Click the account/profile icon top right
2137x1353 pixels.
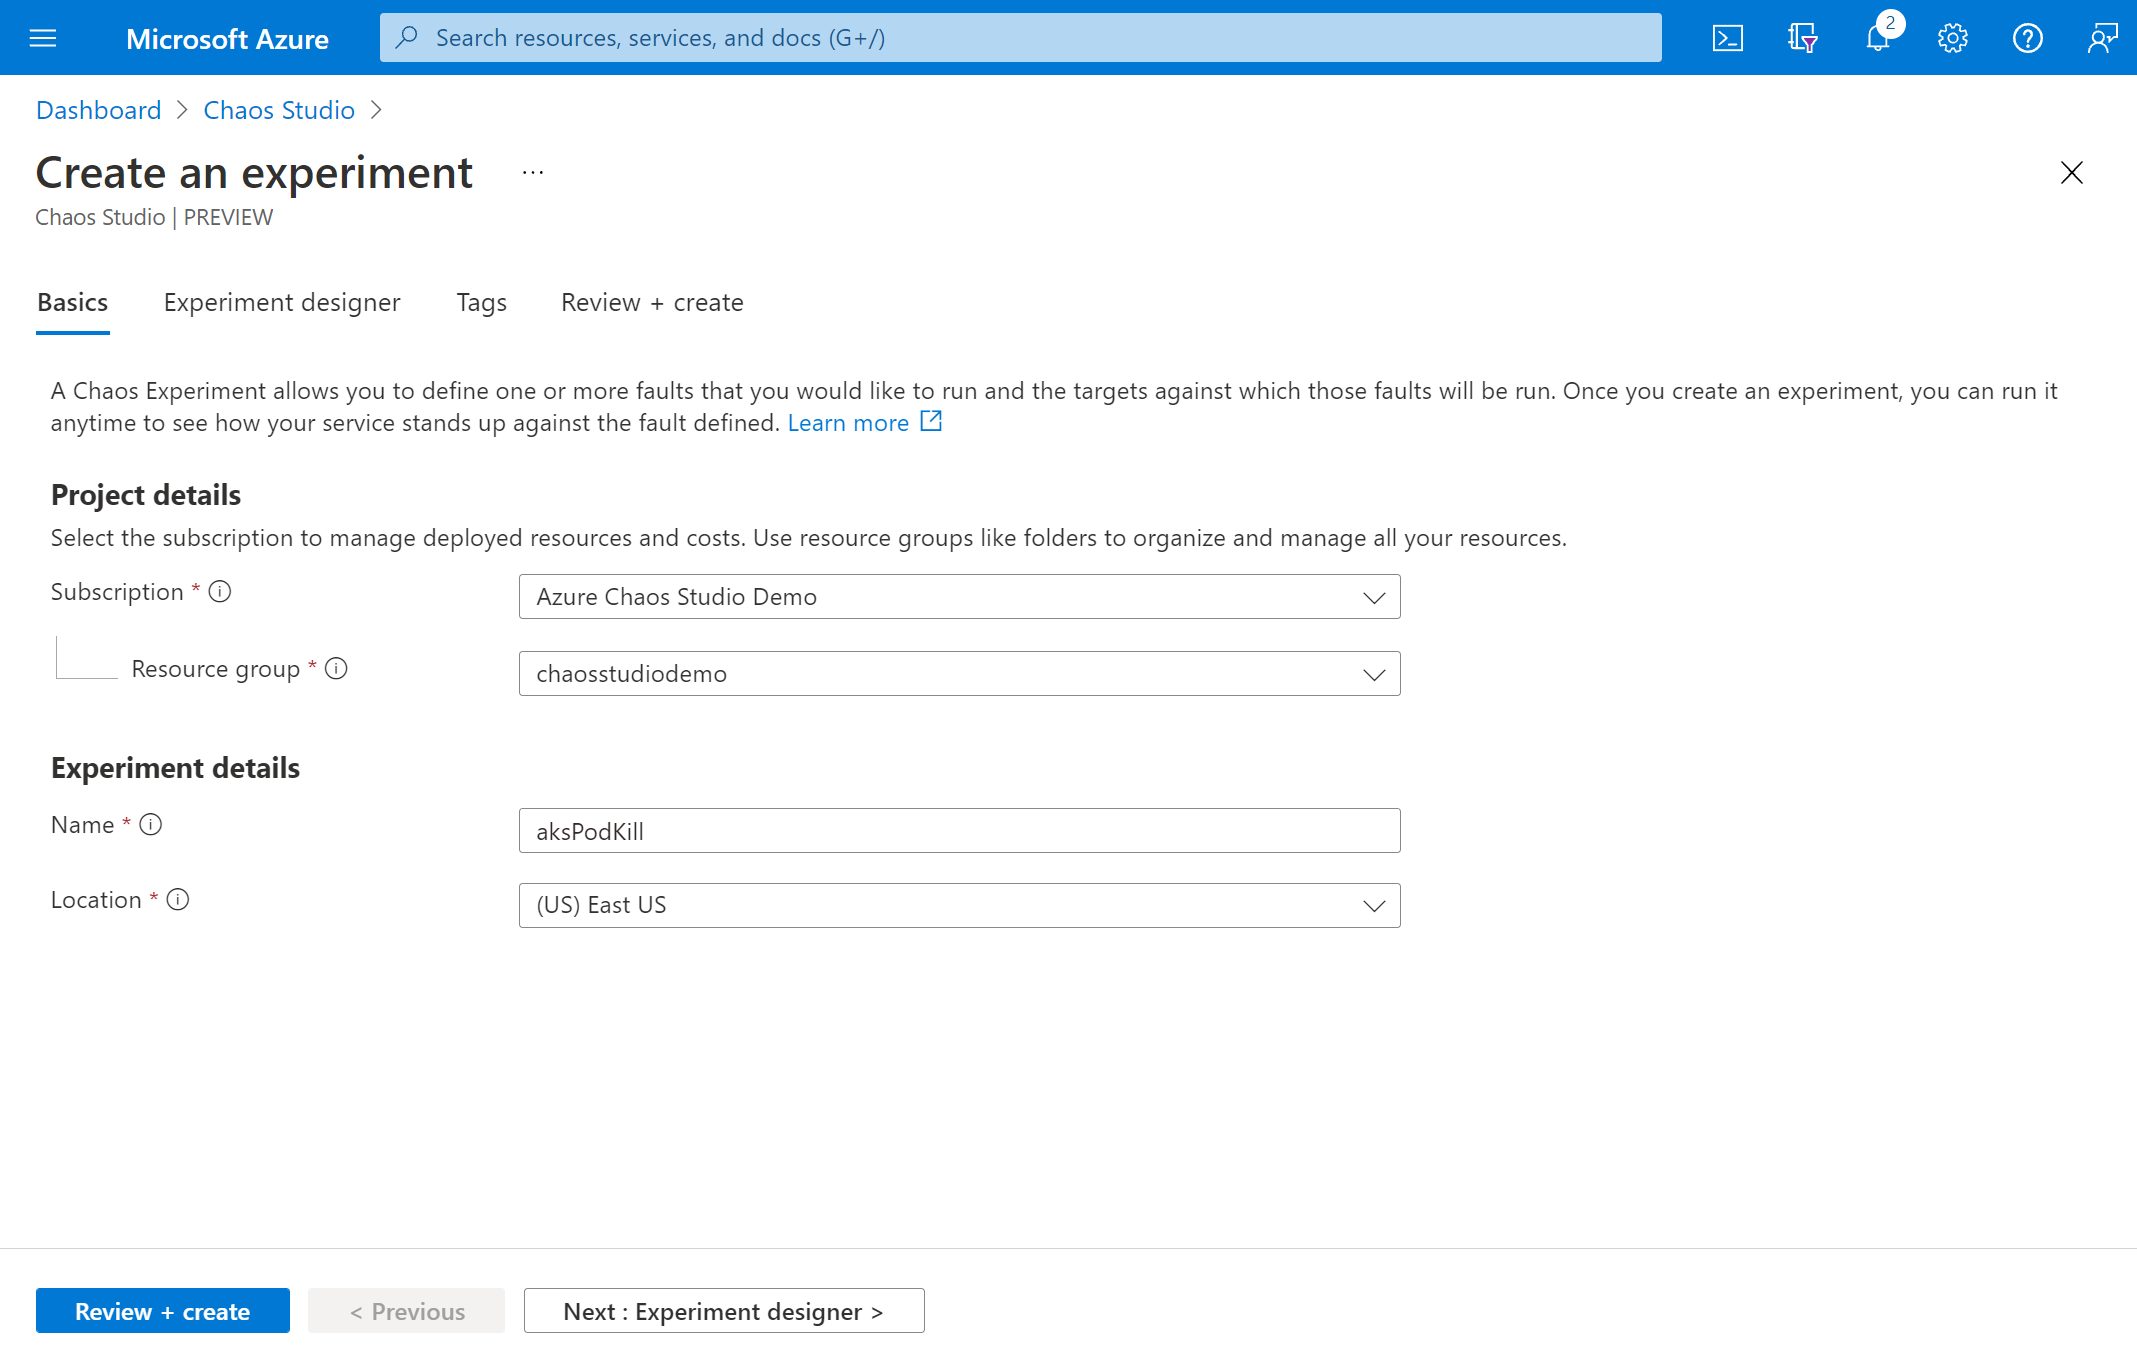point(2101,36)
